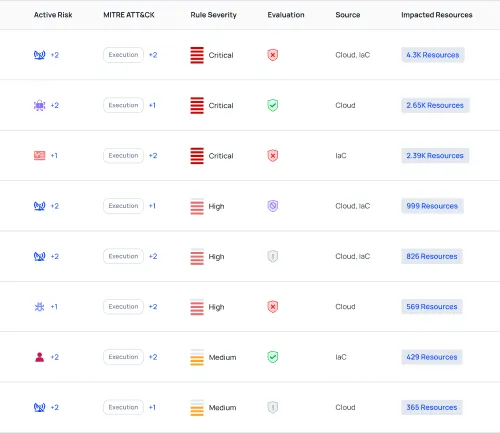Click the Execution tag in 429 Resources row
Viewport: 500px width, 433px height.
123,357
